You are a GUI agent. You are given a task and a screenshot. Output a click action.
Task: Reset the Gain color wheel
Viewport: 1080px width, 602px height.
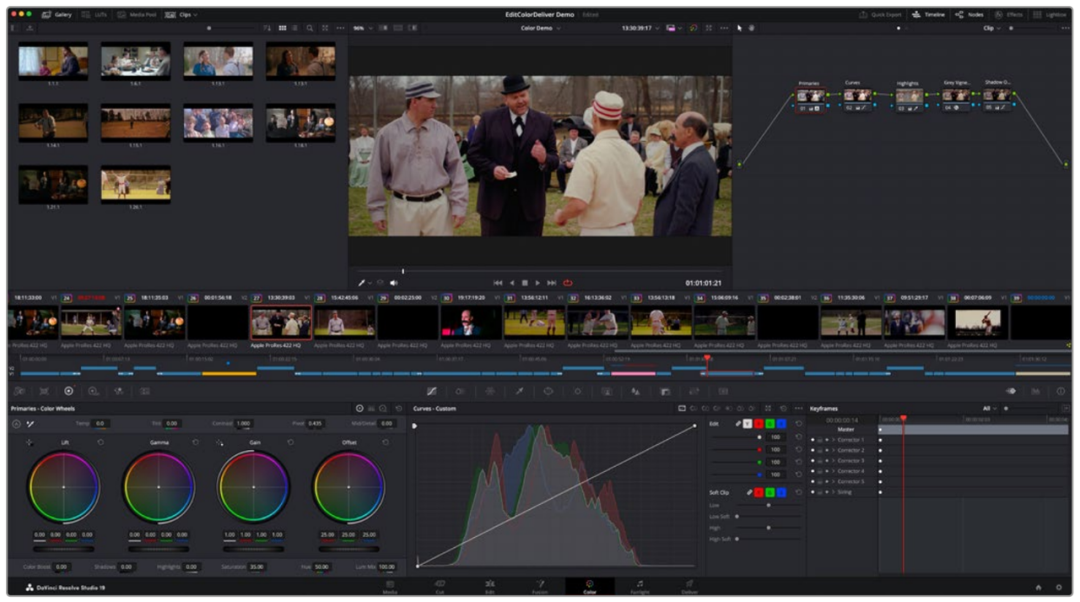[291, 442]
